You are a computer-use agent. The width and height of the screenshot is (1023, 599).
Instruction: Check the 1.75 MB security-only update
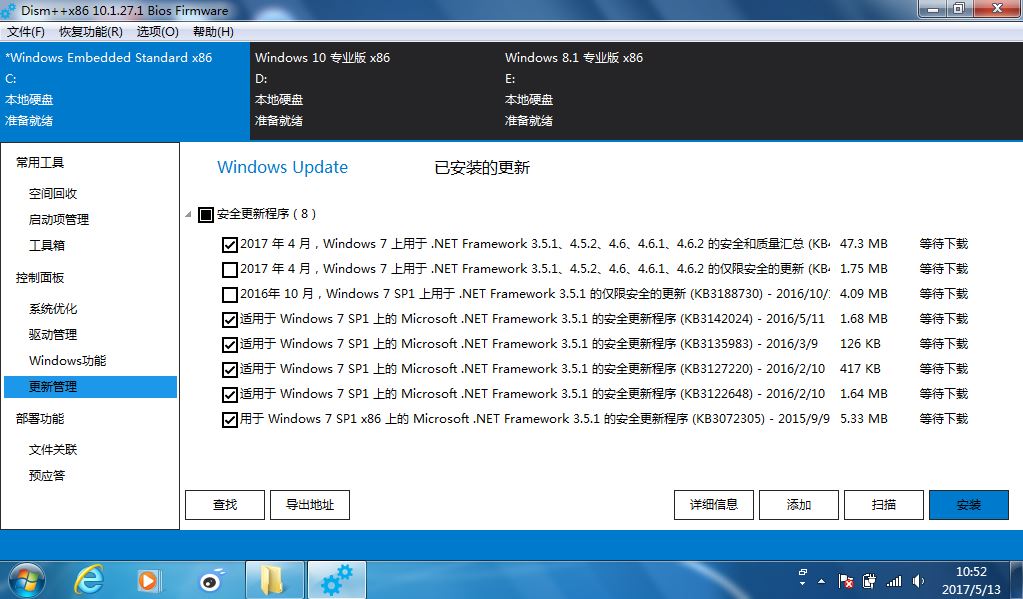click(x=229, y=269)
